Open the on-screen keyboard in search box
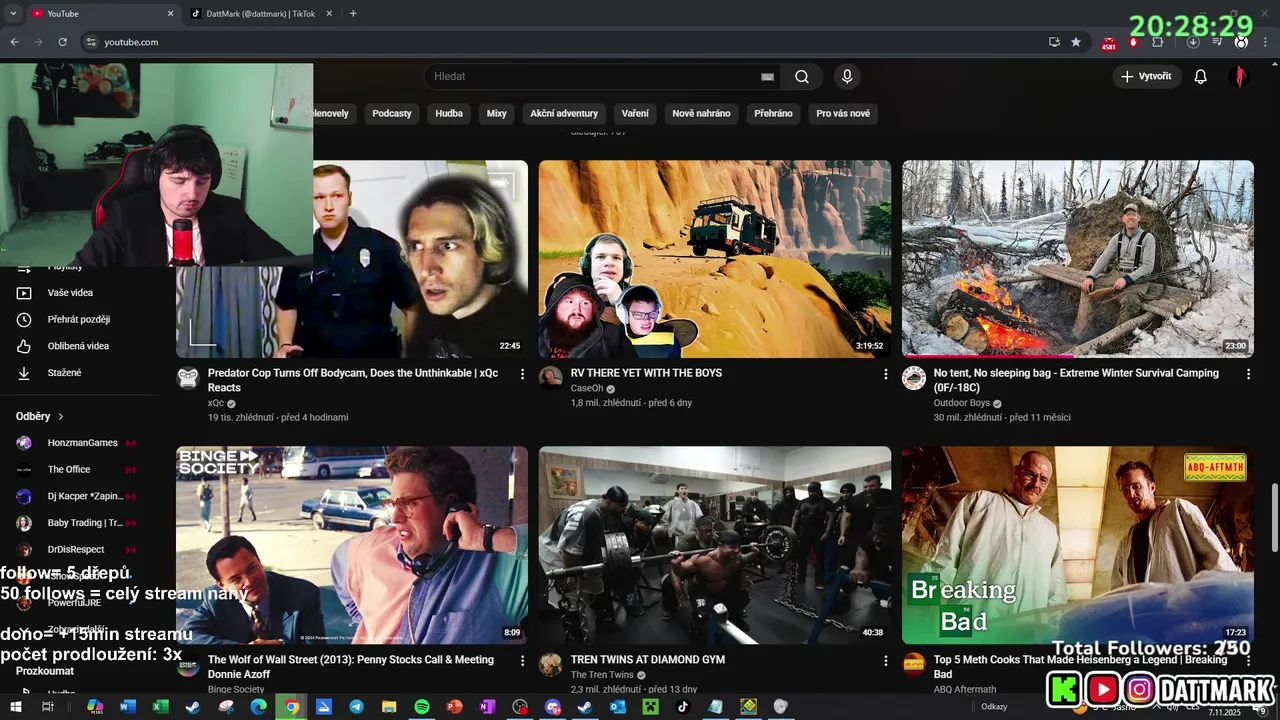 point(767,76)
